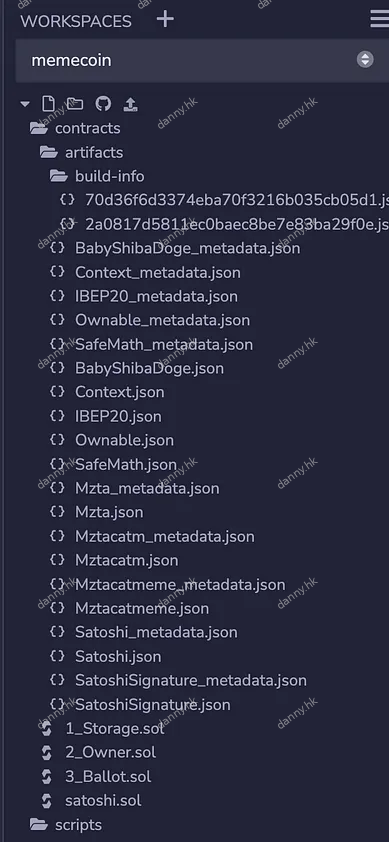Click the upload file icon
This screenshot has height=842, width=389.
[131, 104]
